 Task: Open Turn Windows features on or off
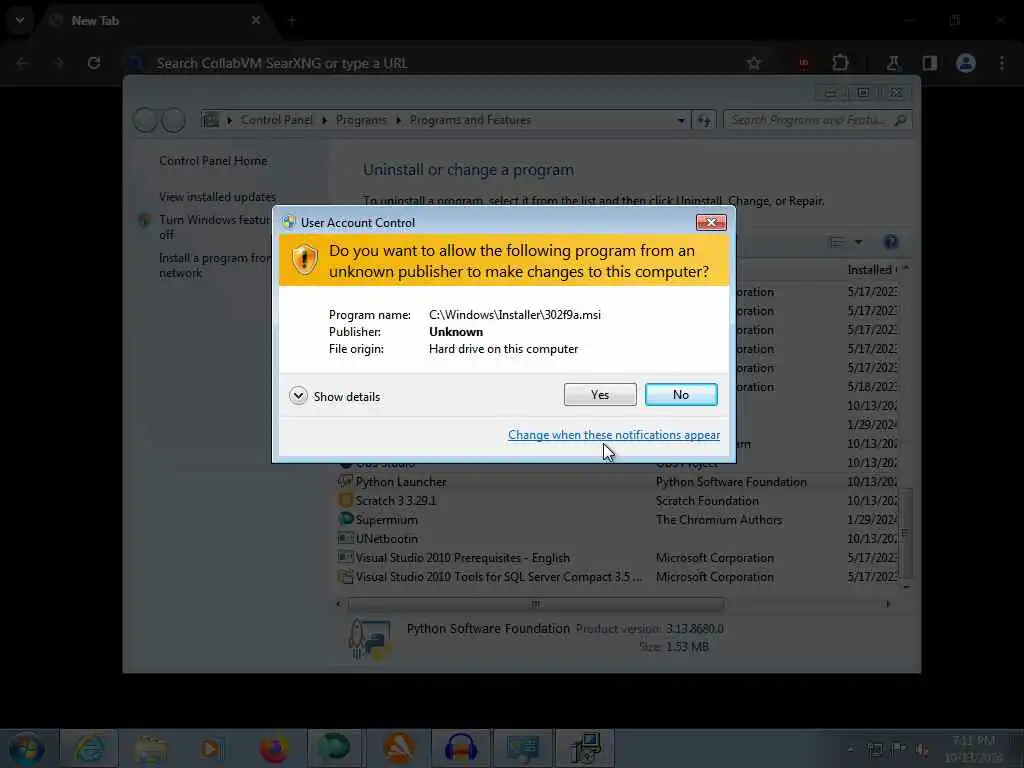214,227
